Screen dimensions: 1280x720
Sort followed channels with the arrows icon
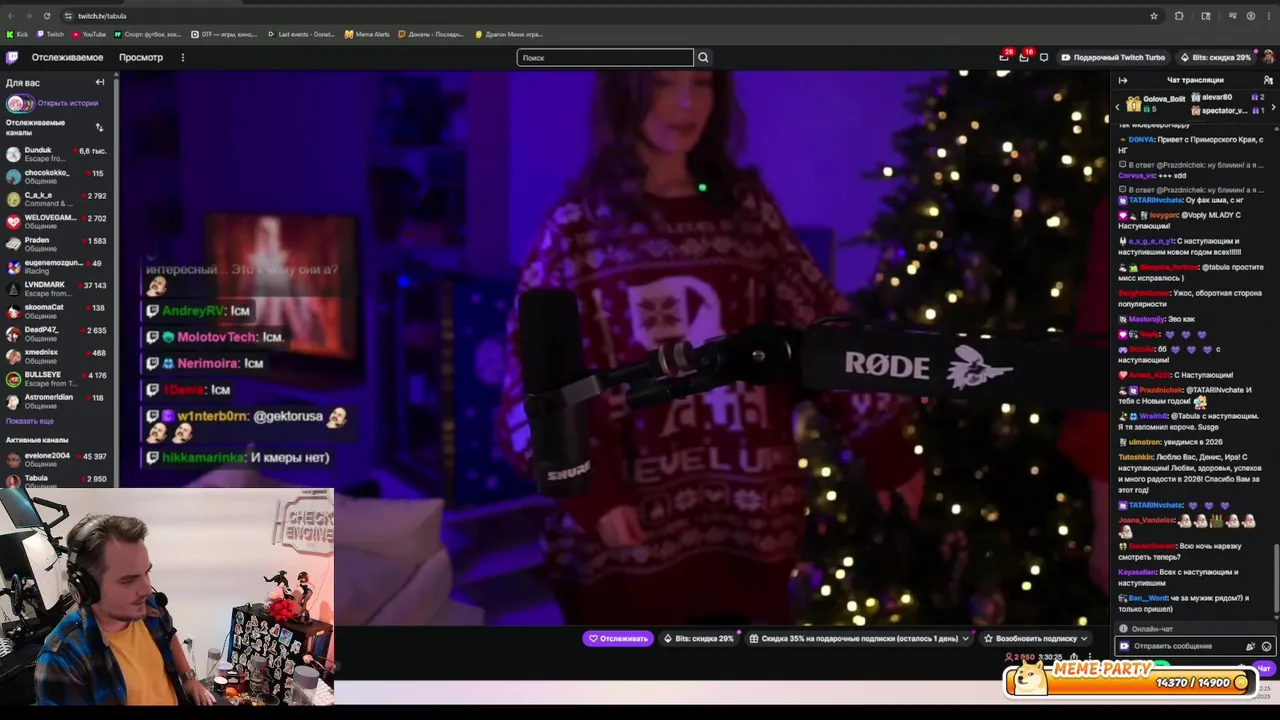tap(99, 127)
